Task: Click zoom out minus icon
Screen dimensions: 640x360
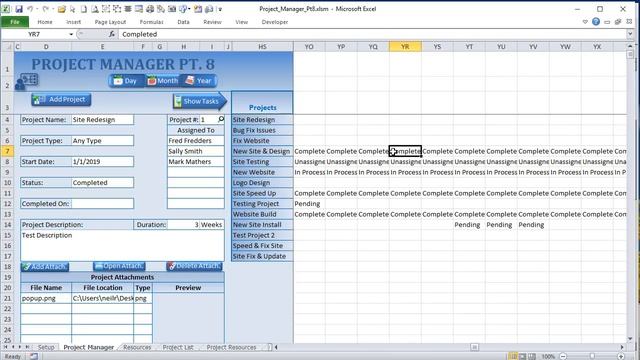Action: pyautogui.click(x=563, y=356)
